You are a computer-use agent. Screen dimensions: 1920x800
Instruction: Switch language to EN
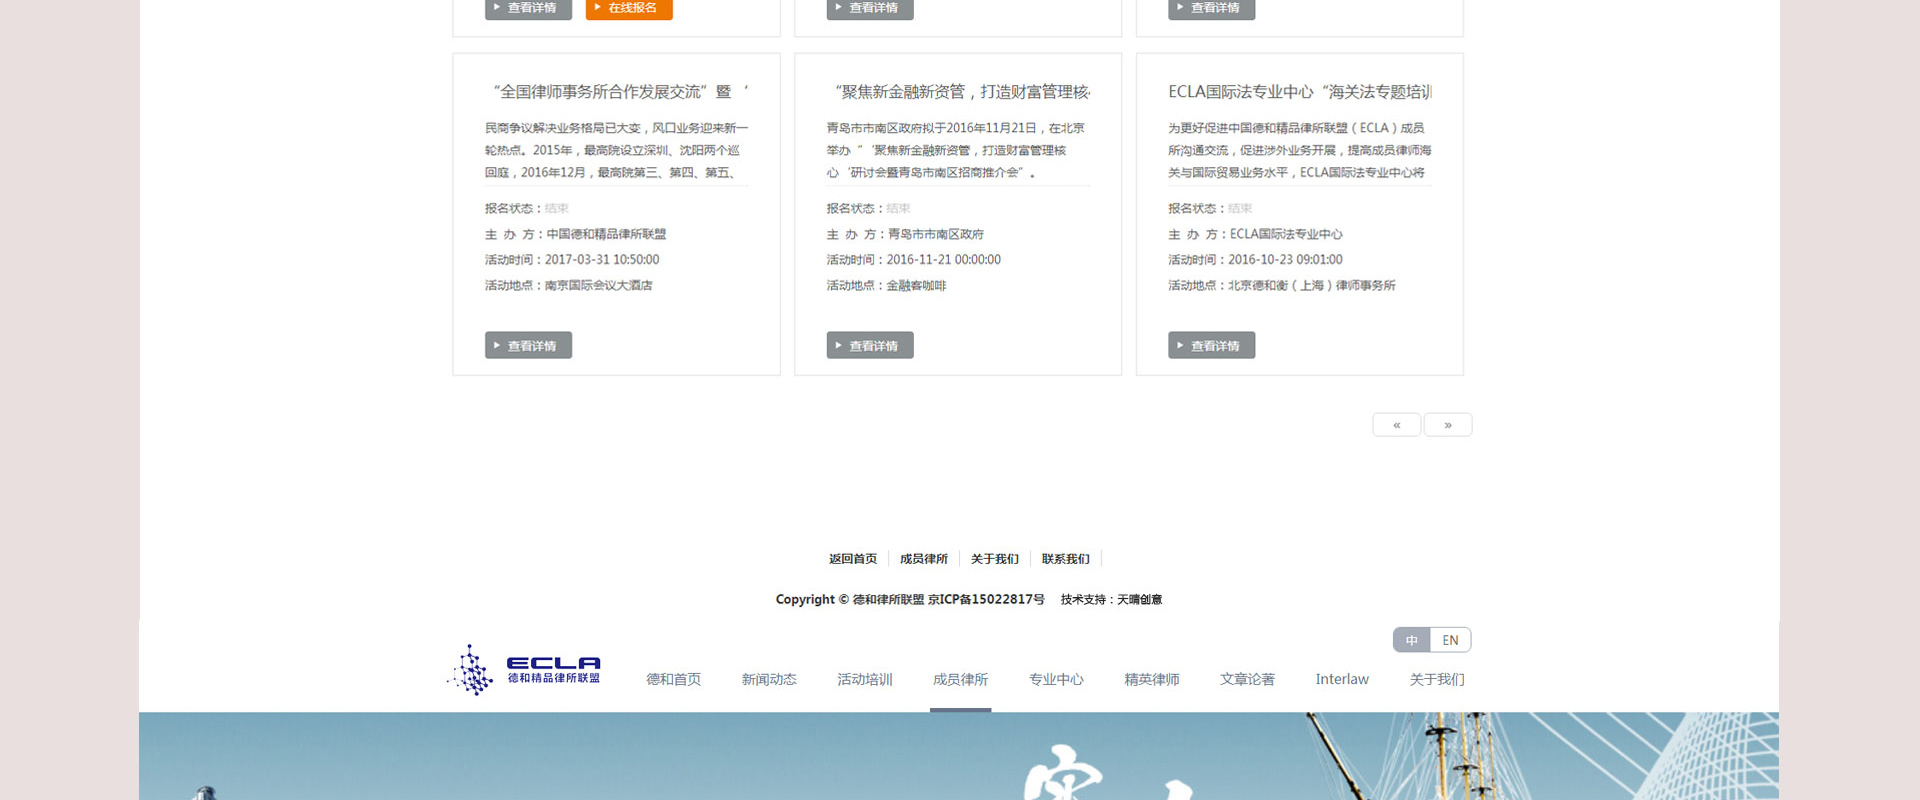1450,640
